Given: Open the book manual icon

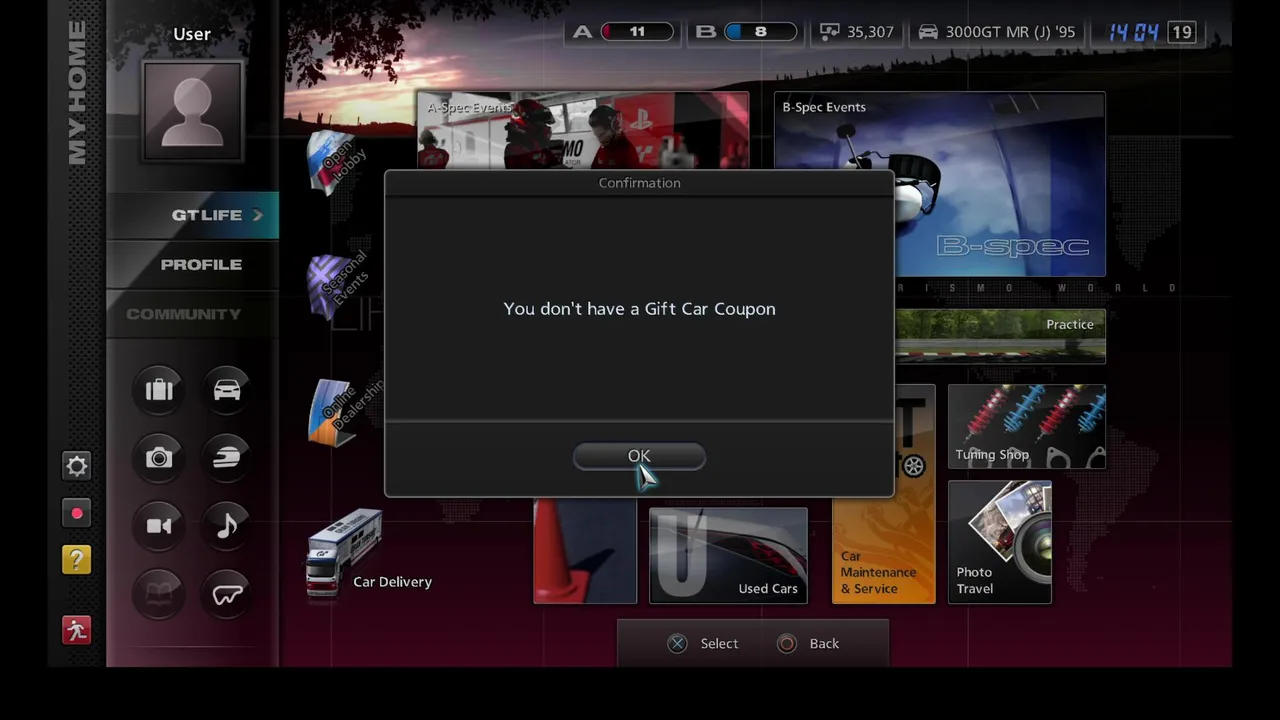Looking at the screenshot, I should click(159, 595).
